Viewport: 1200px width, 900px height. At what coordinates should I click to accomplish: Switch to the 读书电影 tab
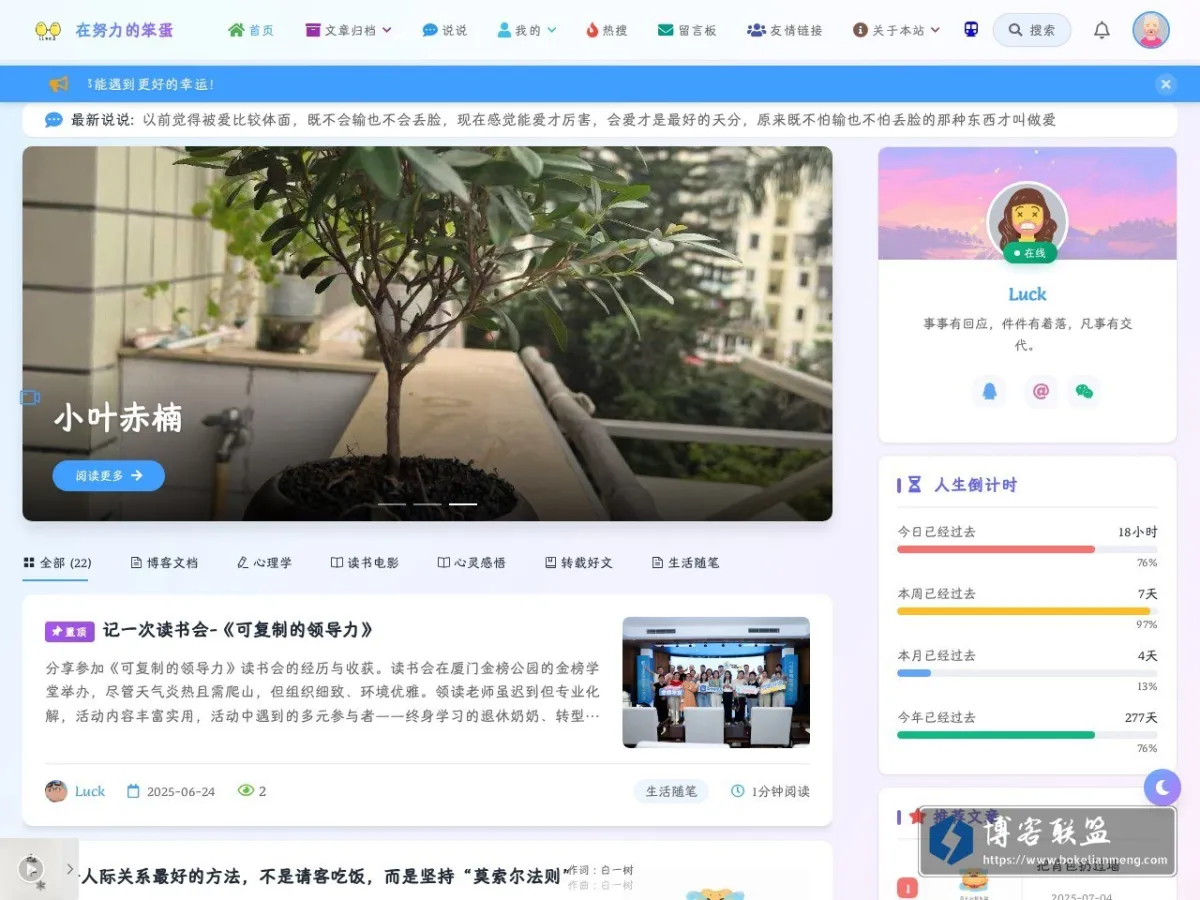coord(365,563)
